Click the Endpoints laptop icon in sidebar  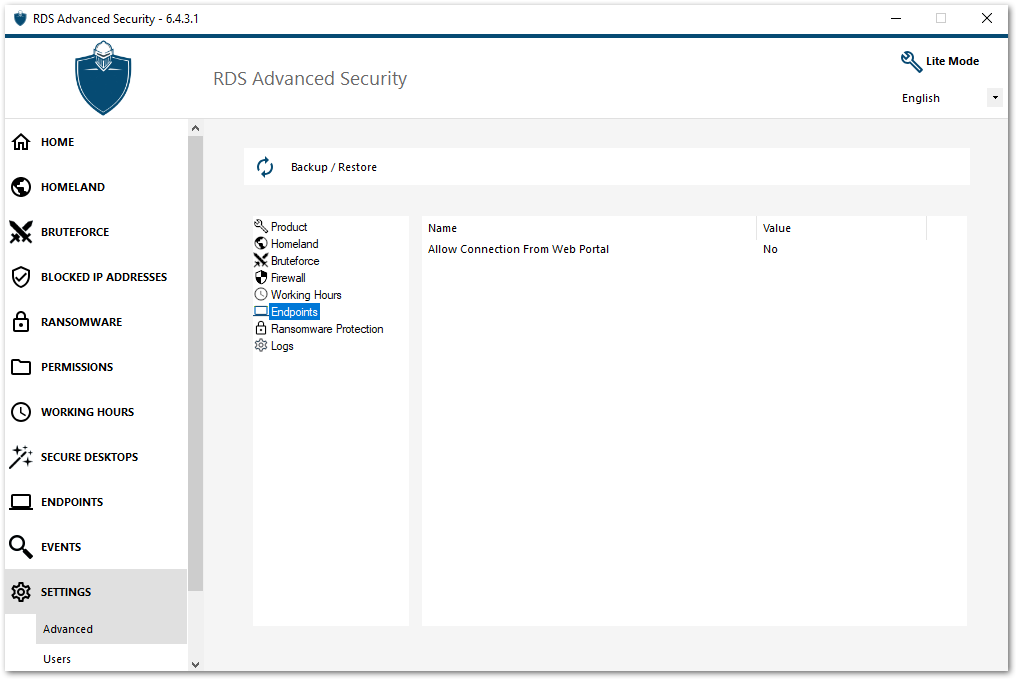click(x=21, y=502)
